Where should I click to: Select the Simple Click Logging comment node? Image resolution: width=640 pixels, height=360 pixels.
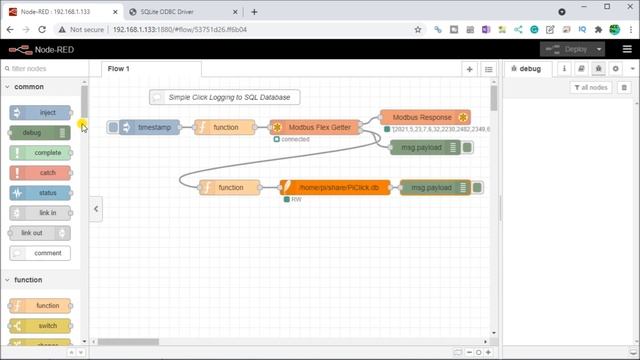pyautogui.click(x=224, y=97)
